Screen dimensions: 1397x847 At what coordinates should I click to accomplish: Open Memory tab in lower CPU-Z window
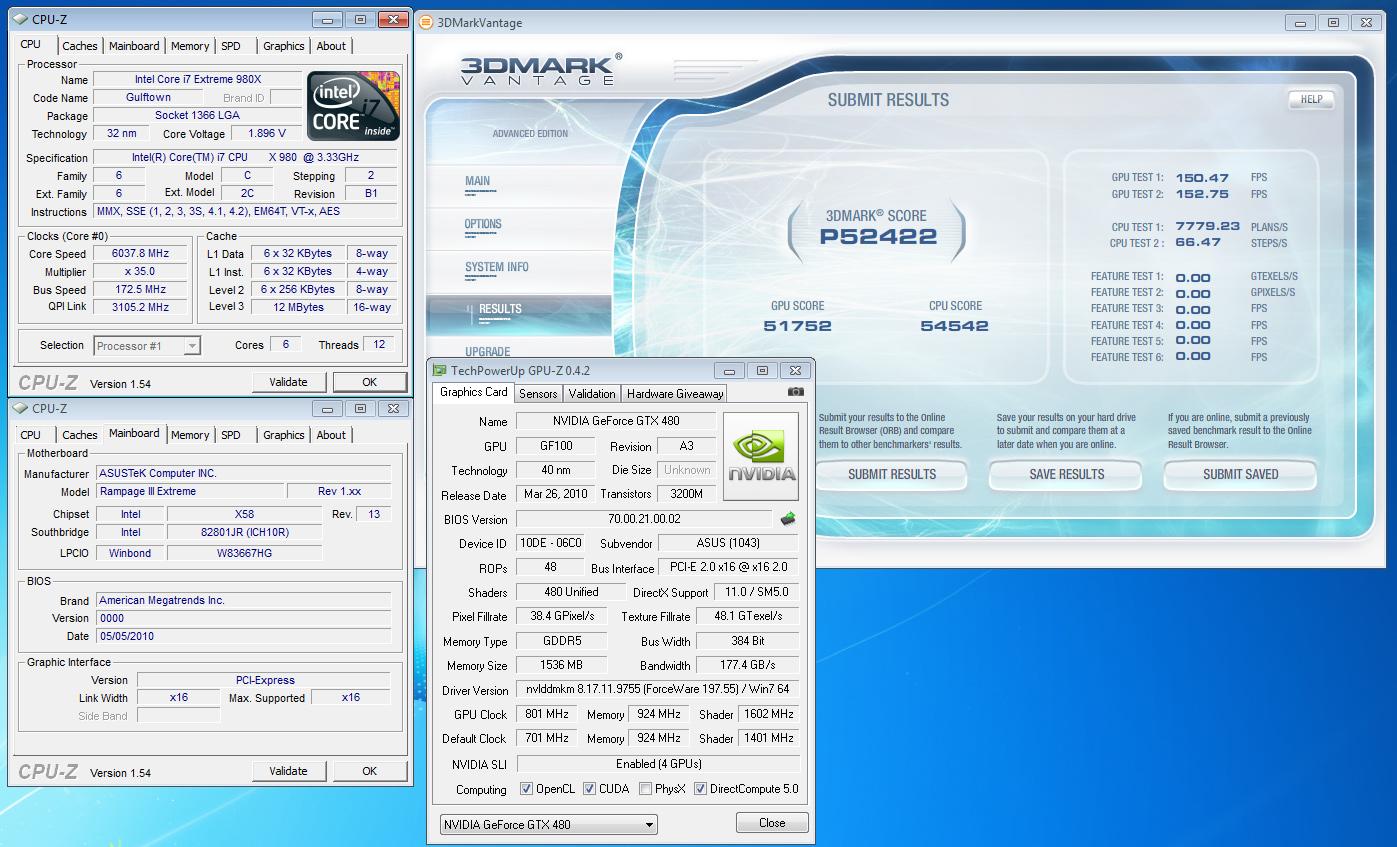click(190, 435)
